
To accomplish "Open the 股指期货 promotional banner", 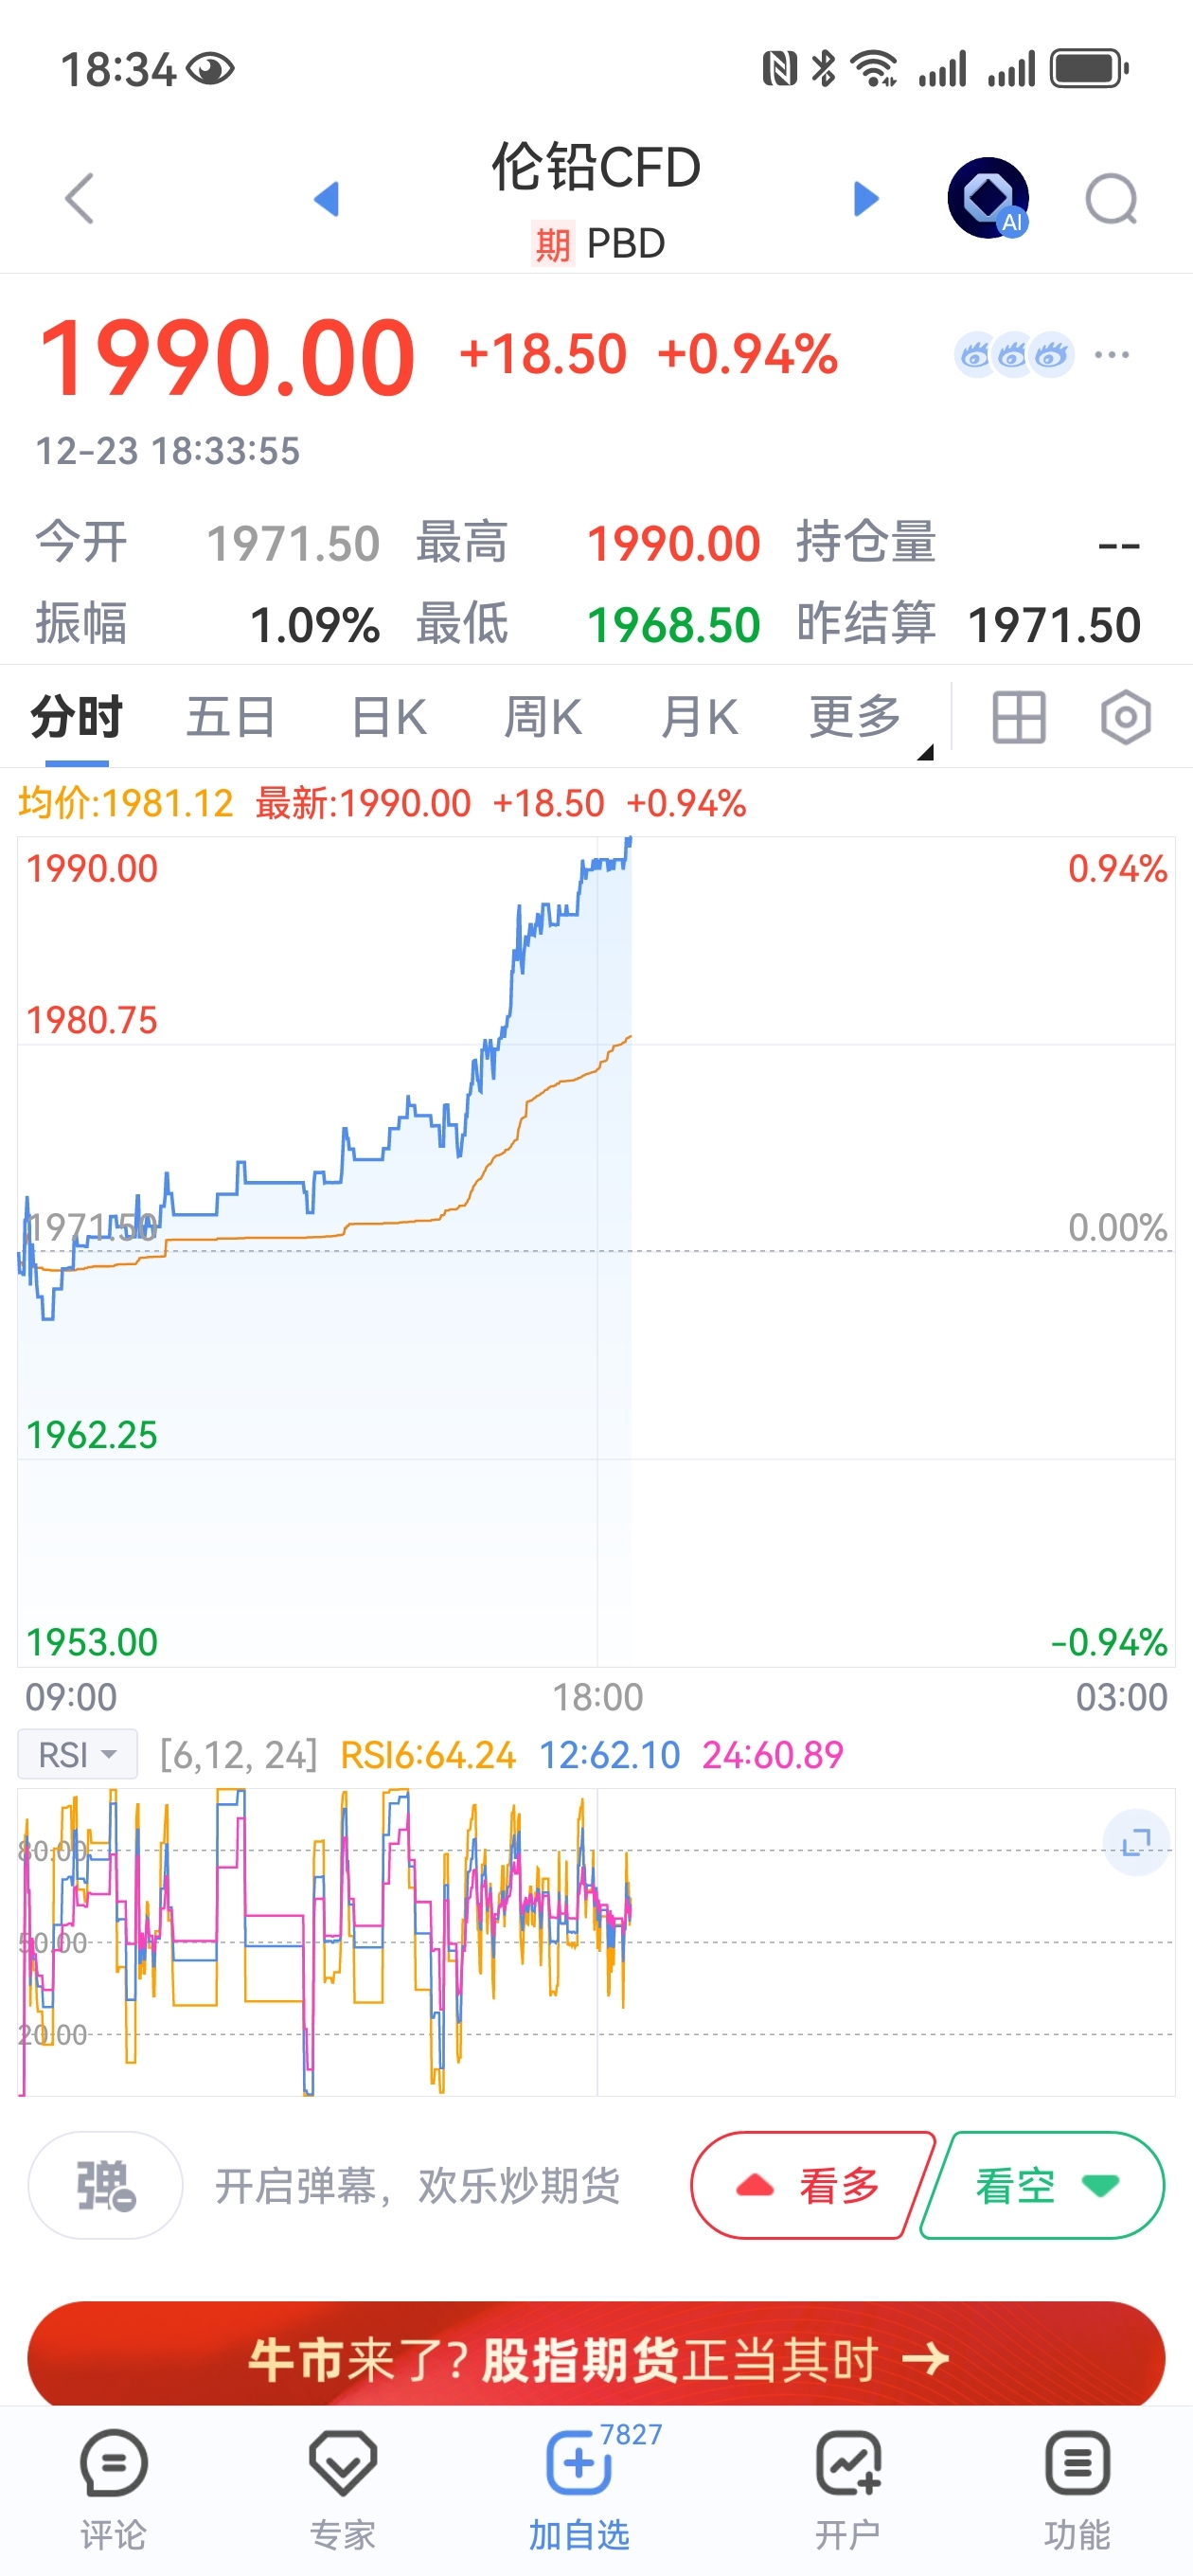I will click(596, 2358).
